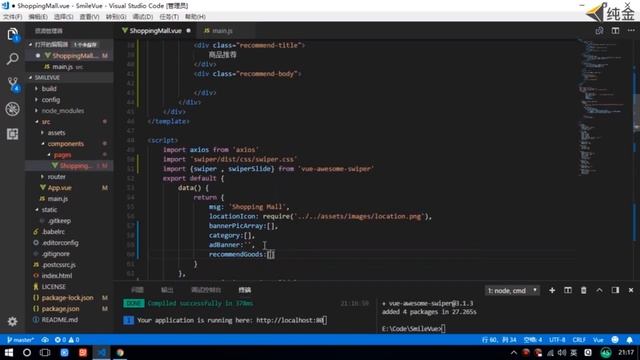Add a new terminal with plus icon

click(x=552, y=290)
